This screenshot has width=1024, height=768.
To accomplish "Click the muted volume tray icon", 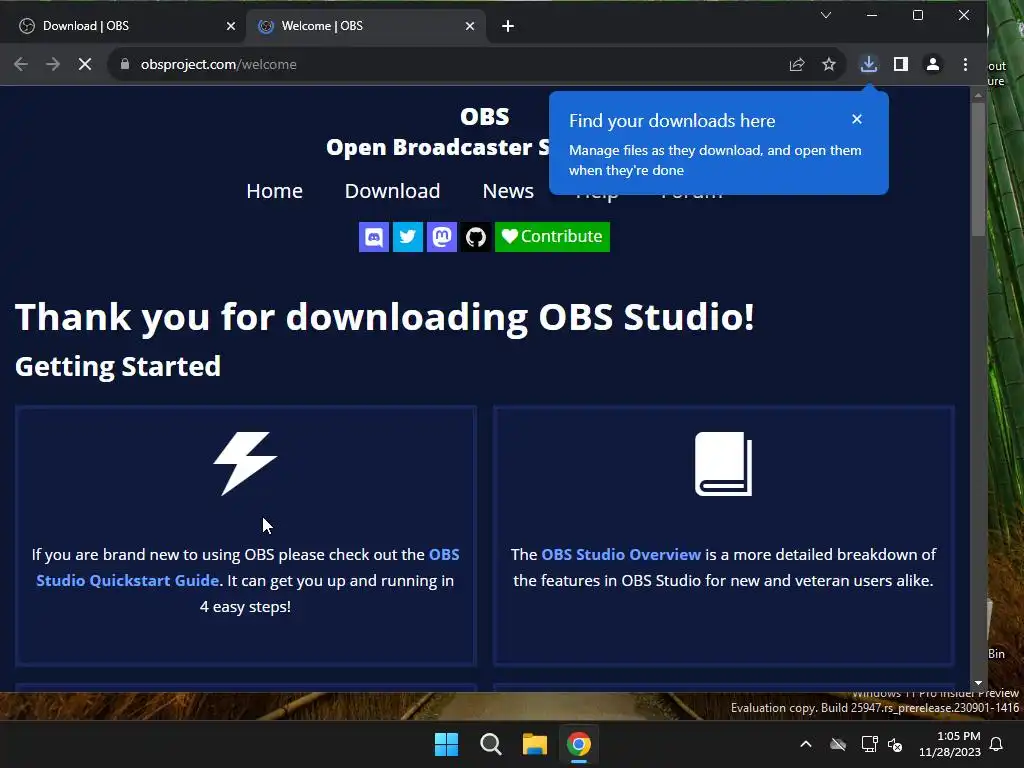I will (895, 744).
